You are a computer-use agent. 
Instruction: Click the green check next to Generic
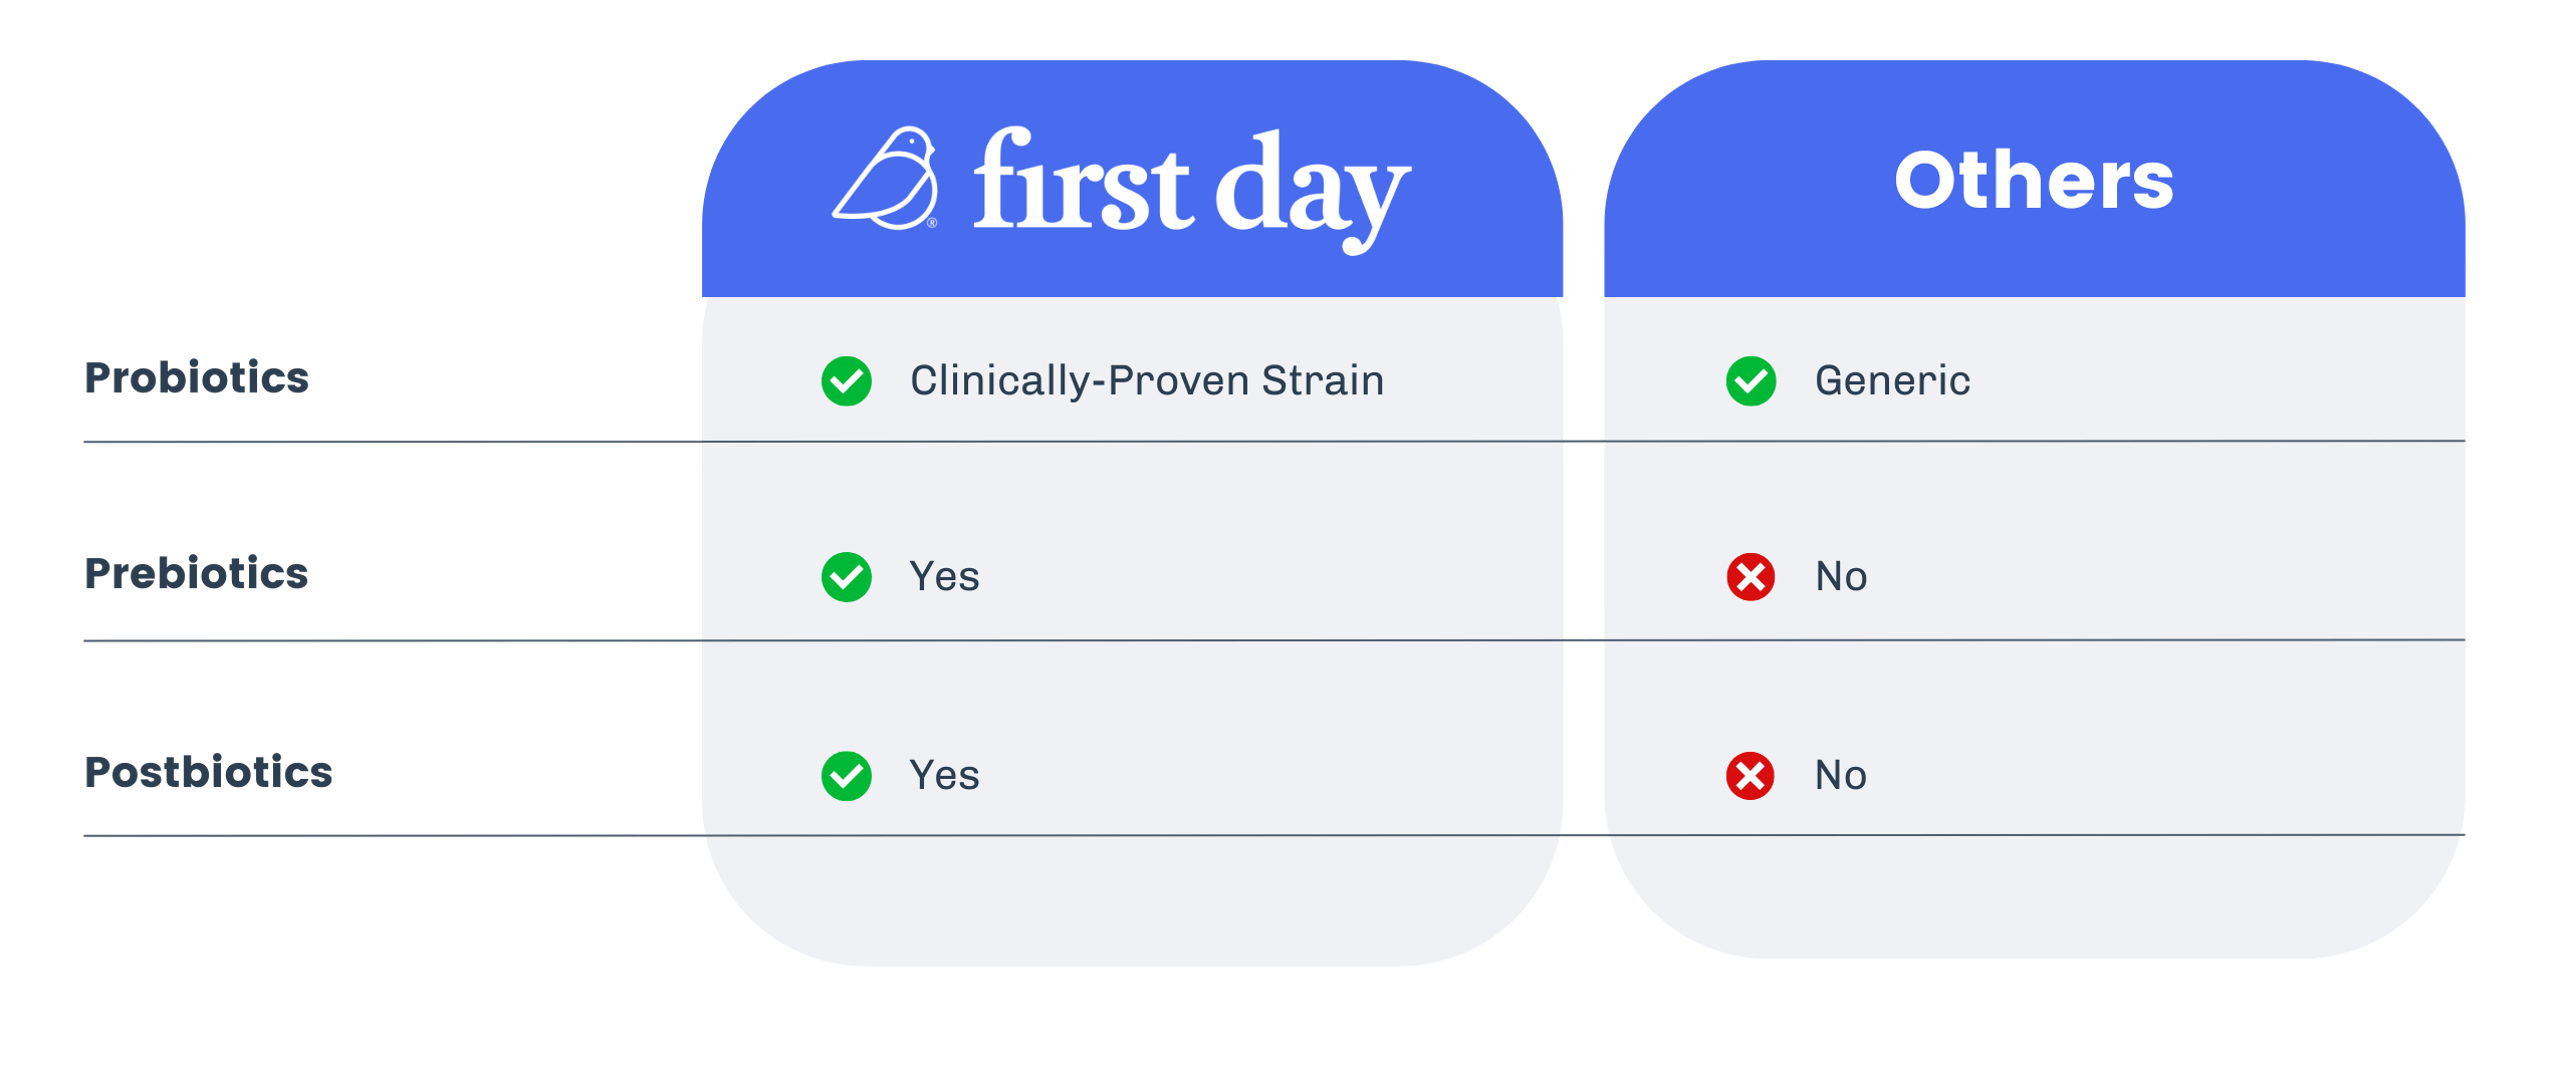(1750, 381)
